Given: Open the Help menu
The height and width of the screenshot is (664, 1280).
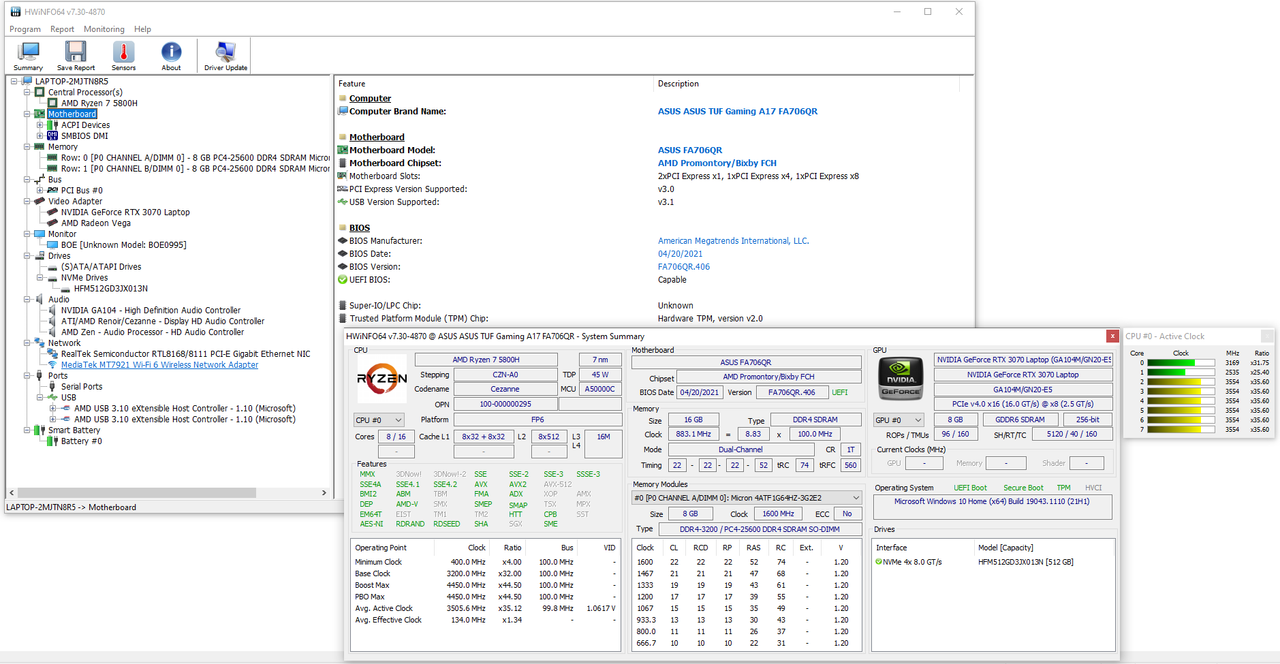Looking at the screenshot, I should pyautogui.click(x=143, y=30).
